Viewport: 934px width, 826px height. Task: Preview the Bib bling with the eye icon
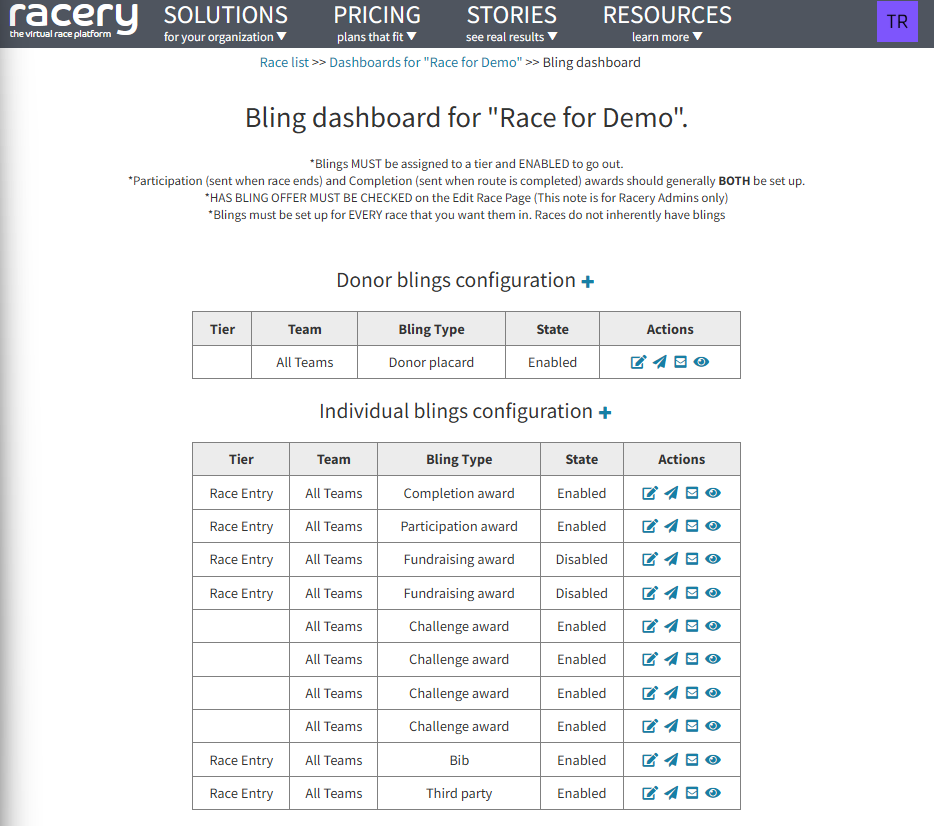pos(712,760)
